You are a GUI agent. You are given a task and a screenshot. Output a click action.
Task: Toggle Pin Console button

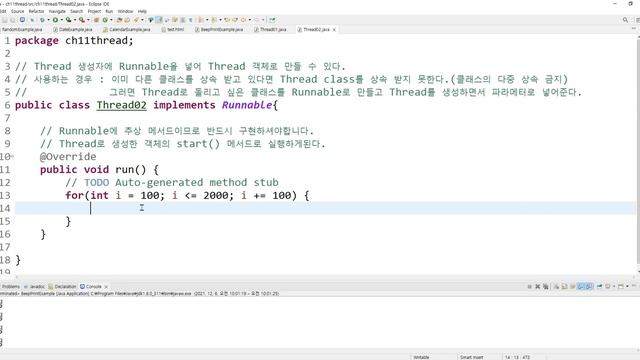tap(600, 287)
